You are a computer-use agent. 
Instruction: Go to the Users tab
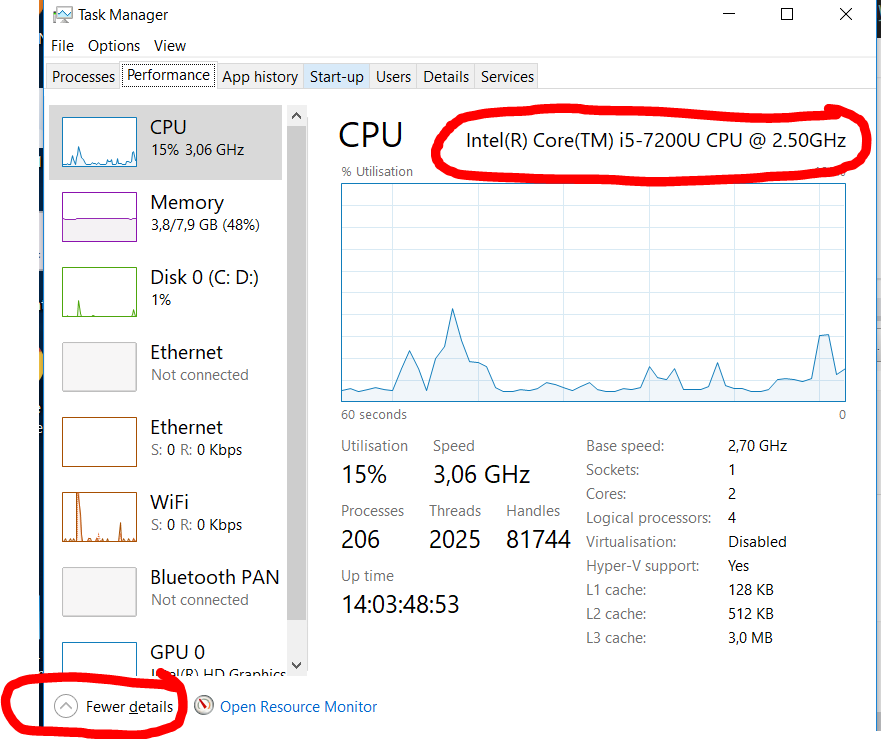coord(393,76)
